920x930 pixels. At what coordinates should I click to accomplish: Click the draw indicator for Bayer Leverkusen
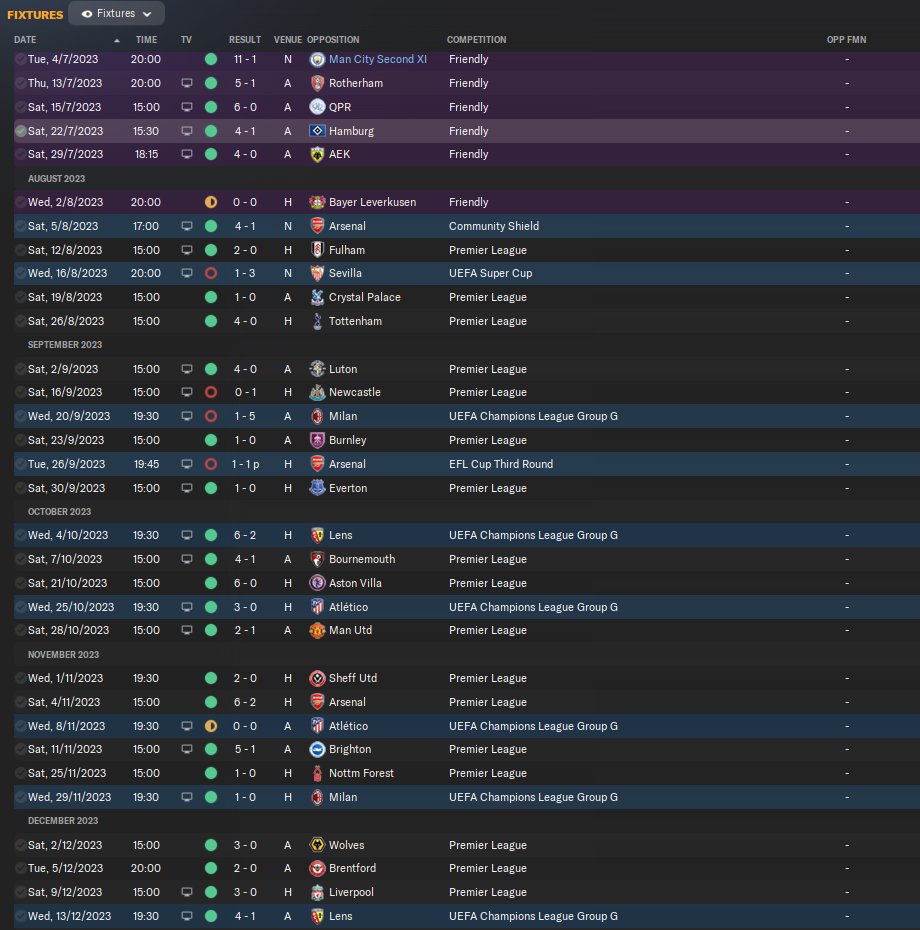(x=211, y=202)
